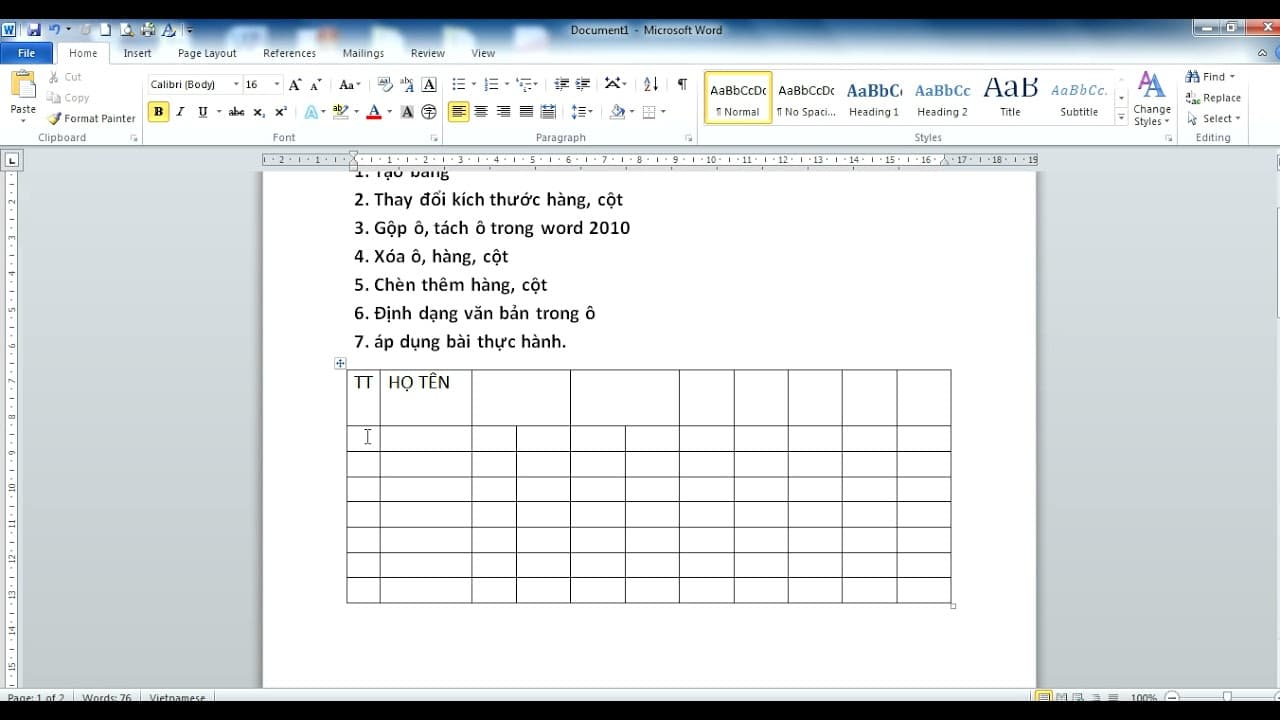
Task: Apply the Title style
Action: coord(1011,98)
